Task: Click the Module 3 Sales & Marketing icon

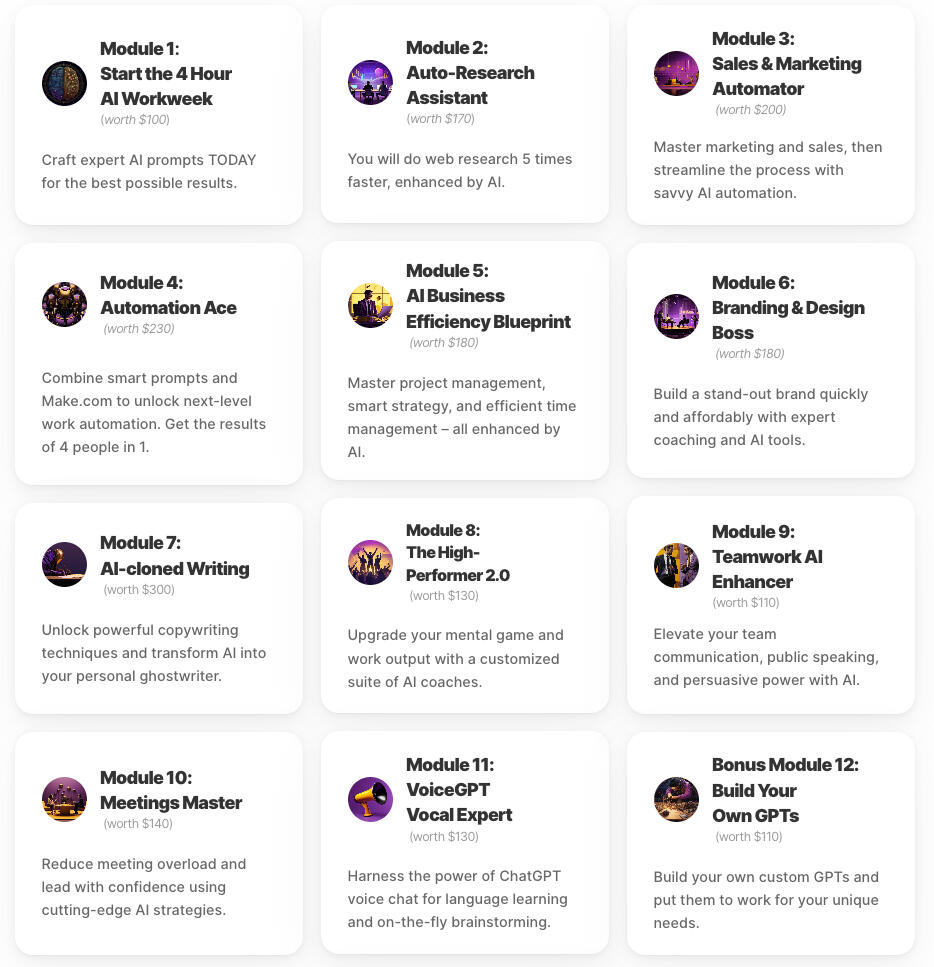Action: tap(676, 73)
